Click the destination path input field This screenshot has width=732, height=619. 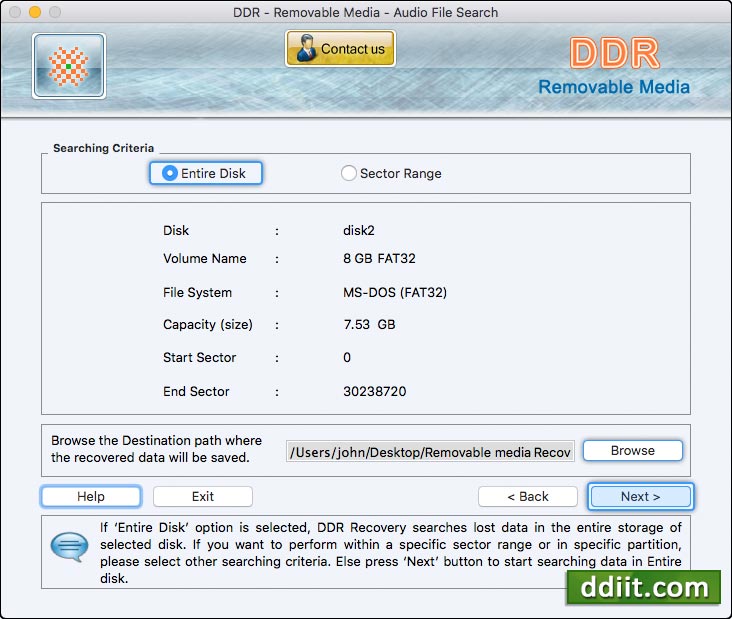point(430,452)
